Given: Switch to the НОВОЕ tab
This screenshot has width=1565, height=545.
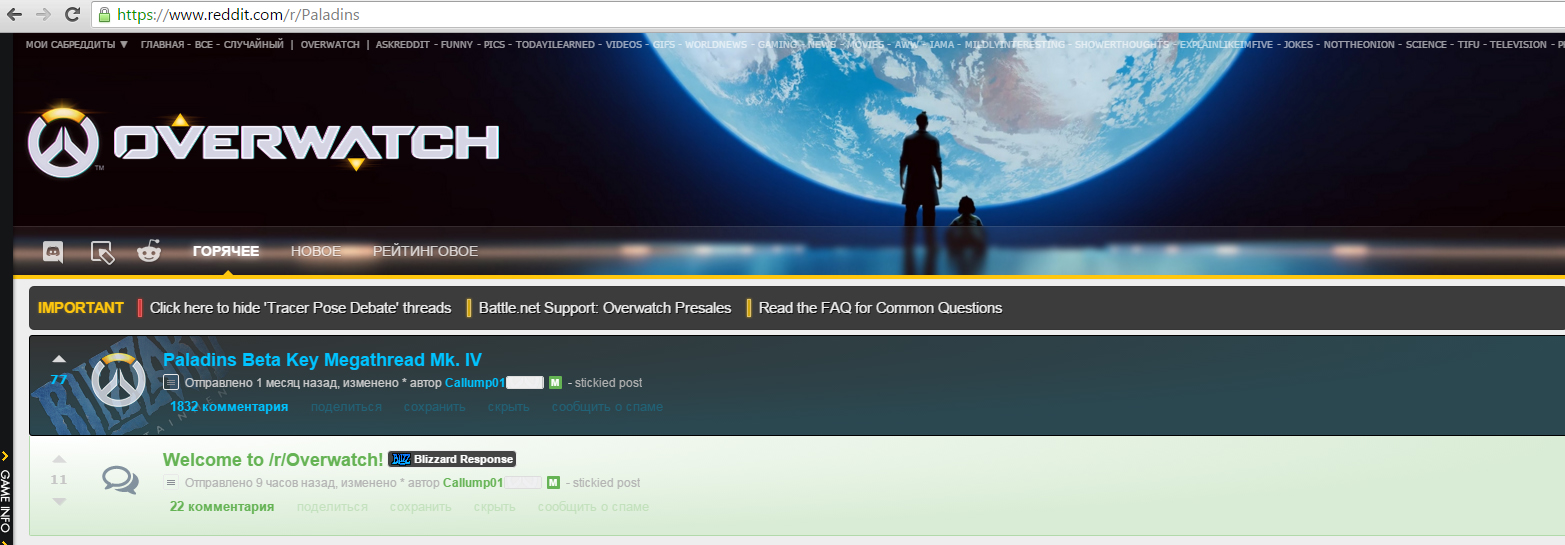Looking at the screenshot, I should (316, 251).
